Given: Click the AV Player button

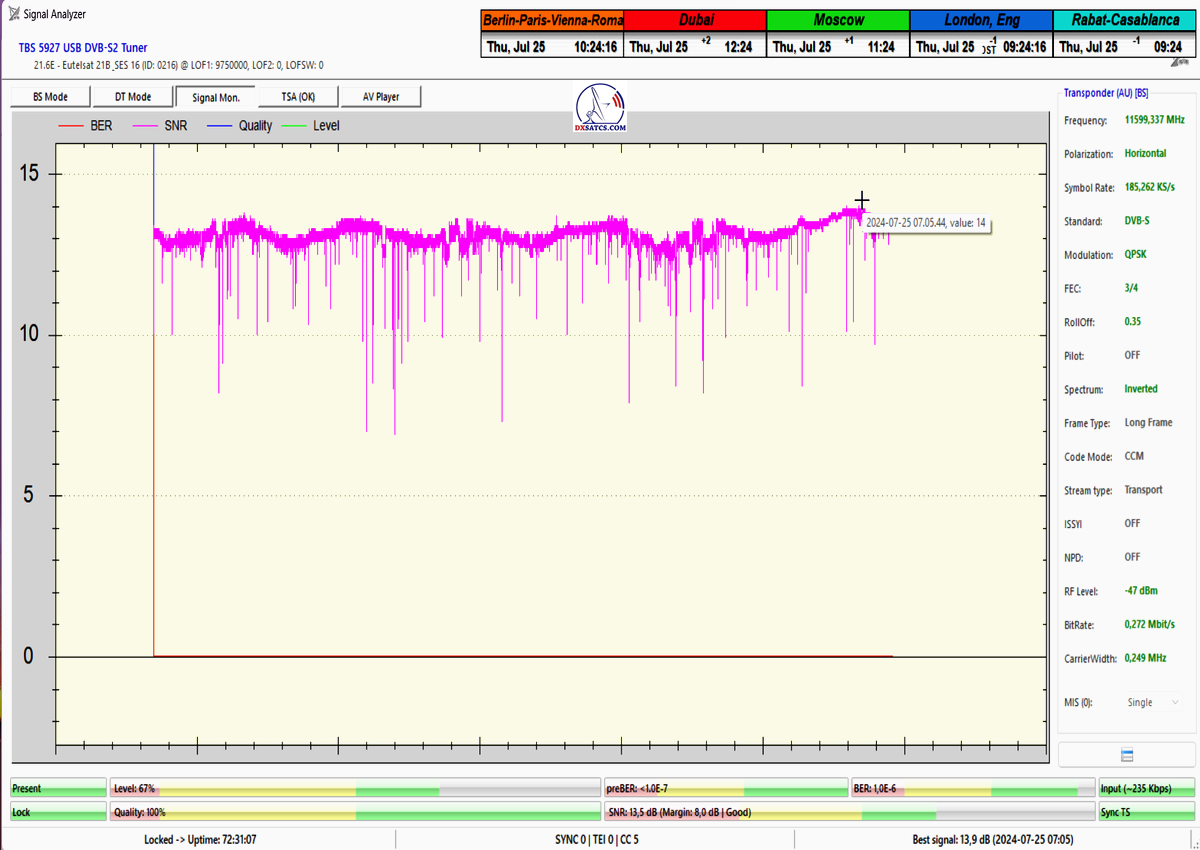Looking at the screenshot, I should 380,97.
